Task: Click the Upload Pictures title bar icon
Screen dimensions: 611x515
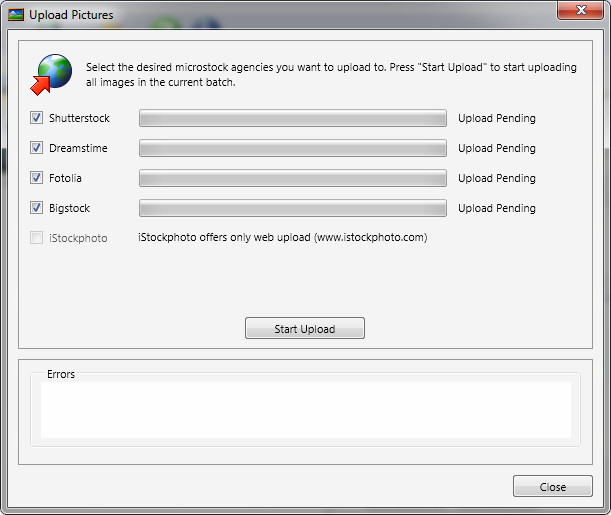Action: coord(16,15)
